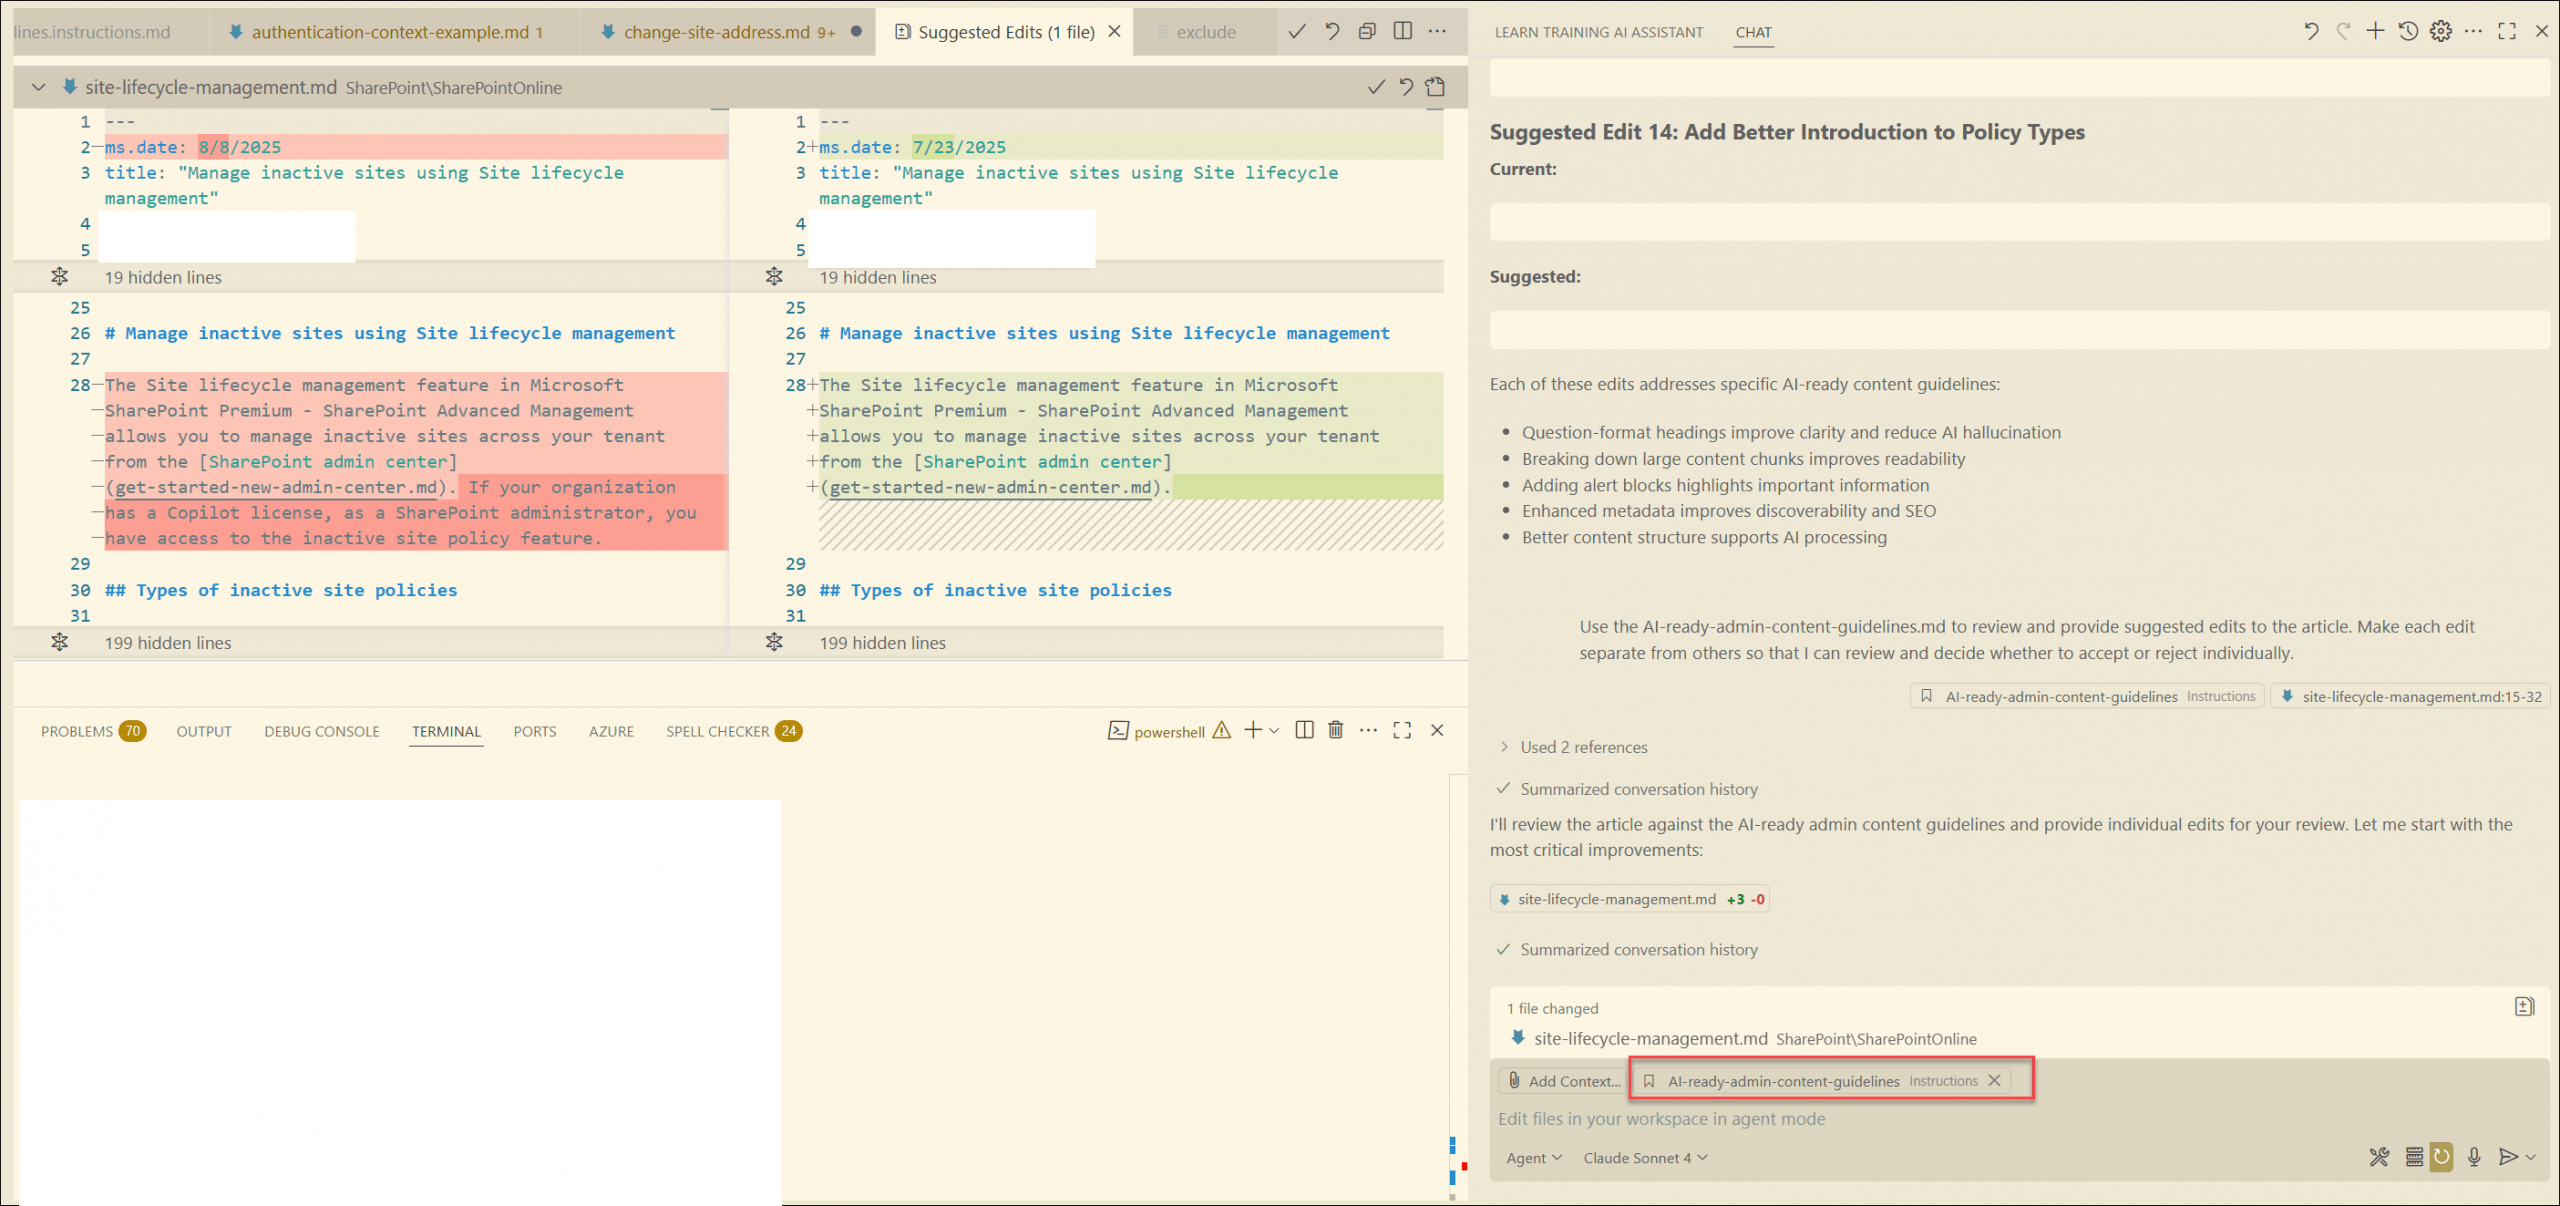2560x1206 pixels.
Task: Open chat history with the clock icon
Action: point(2408,31)
